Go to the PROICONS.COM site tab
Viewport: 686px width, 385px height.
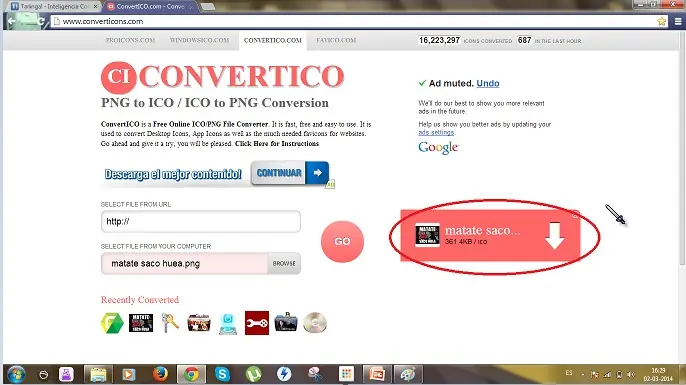(x=130, y=40)
